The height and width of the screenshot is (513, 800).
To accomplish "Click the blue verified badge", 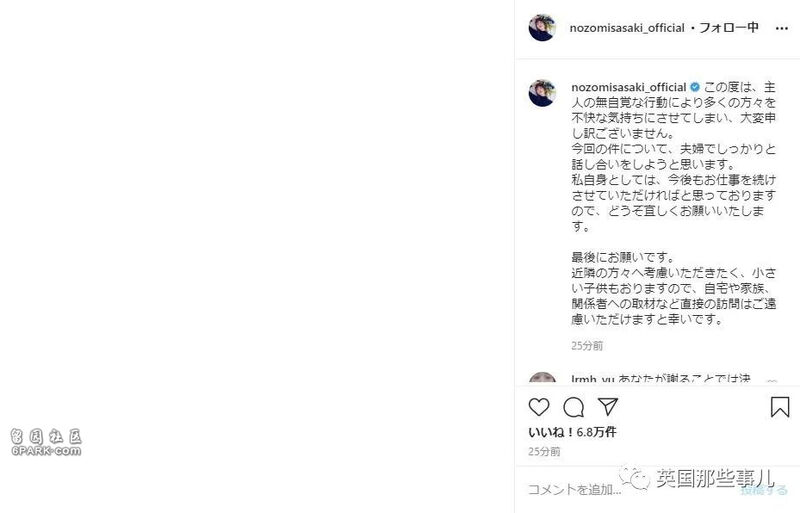I will point(695,87).
